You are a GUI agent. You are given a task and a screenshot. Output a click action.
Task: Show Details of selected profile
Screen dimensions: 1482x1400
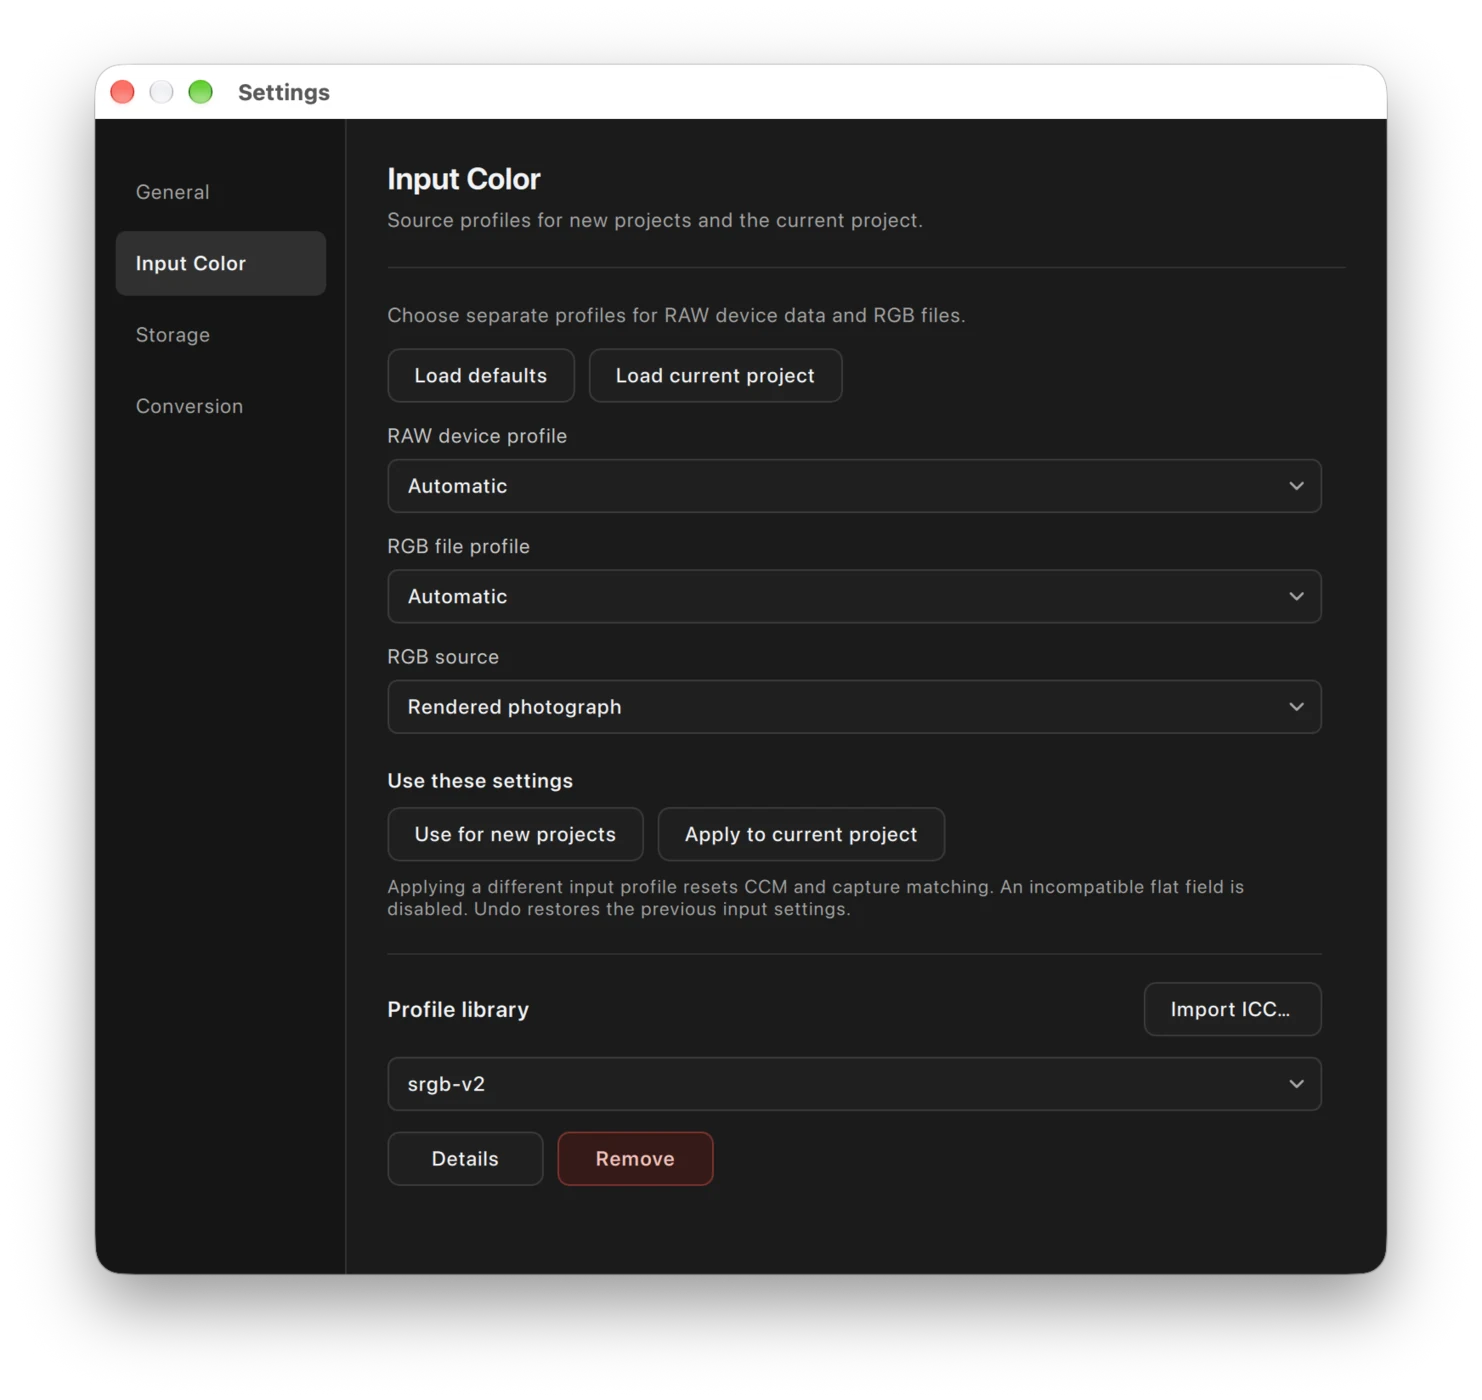pos(465,1159)
